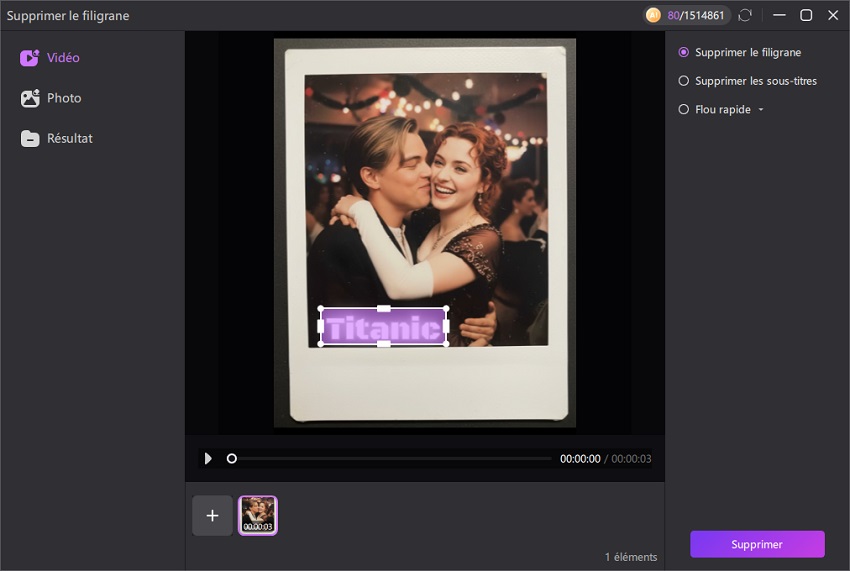
Task: Click the Résultat folder icon
Action: pyautogui.click(x=29, y=139)
